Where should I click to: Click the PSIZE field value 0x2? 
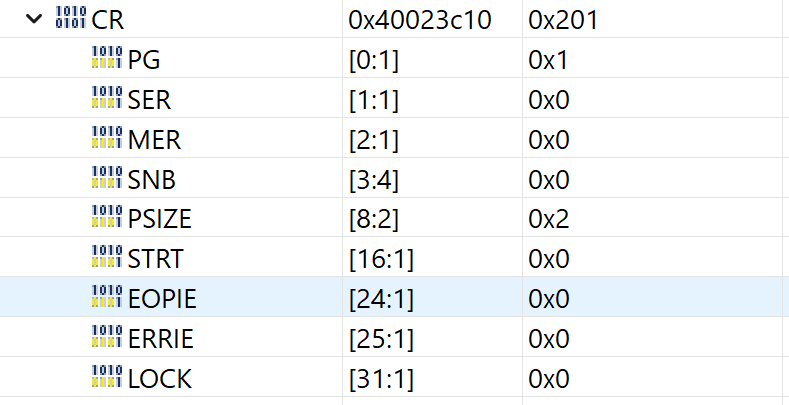[549, 219]
